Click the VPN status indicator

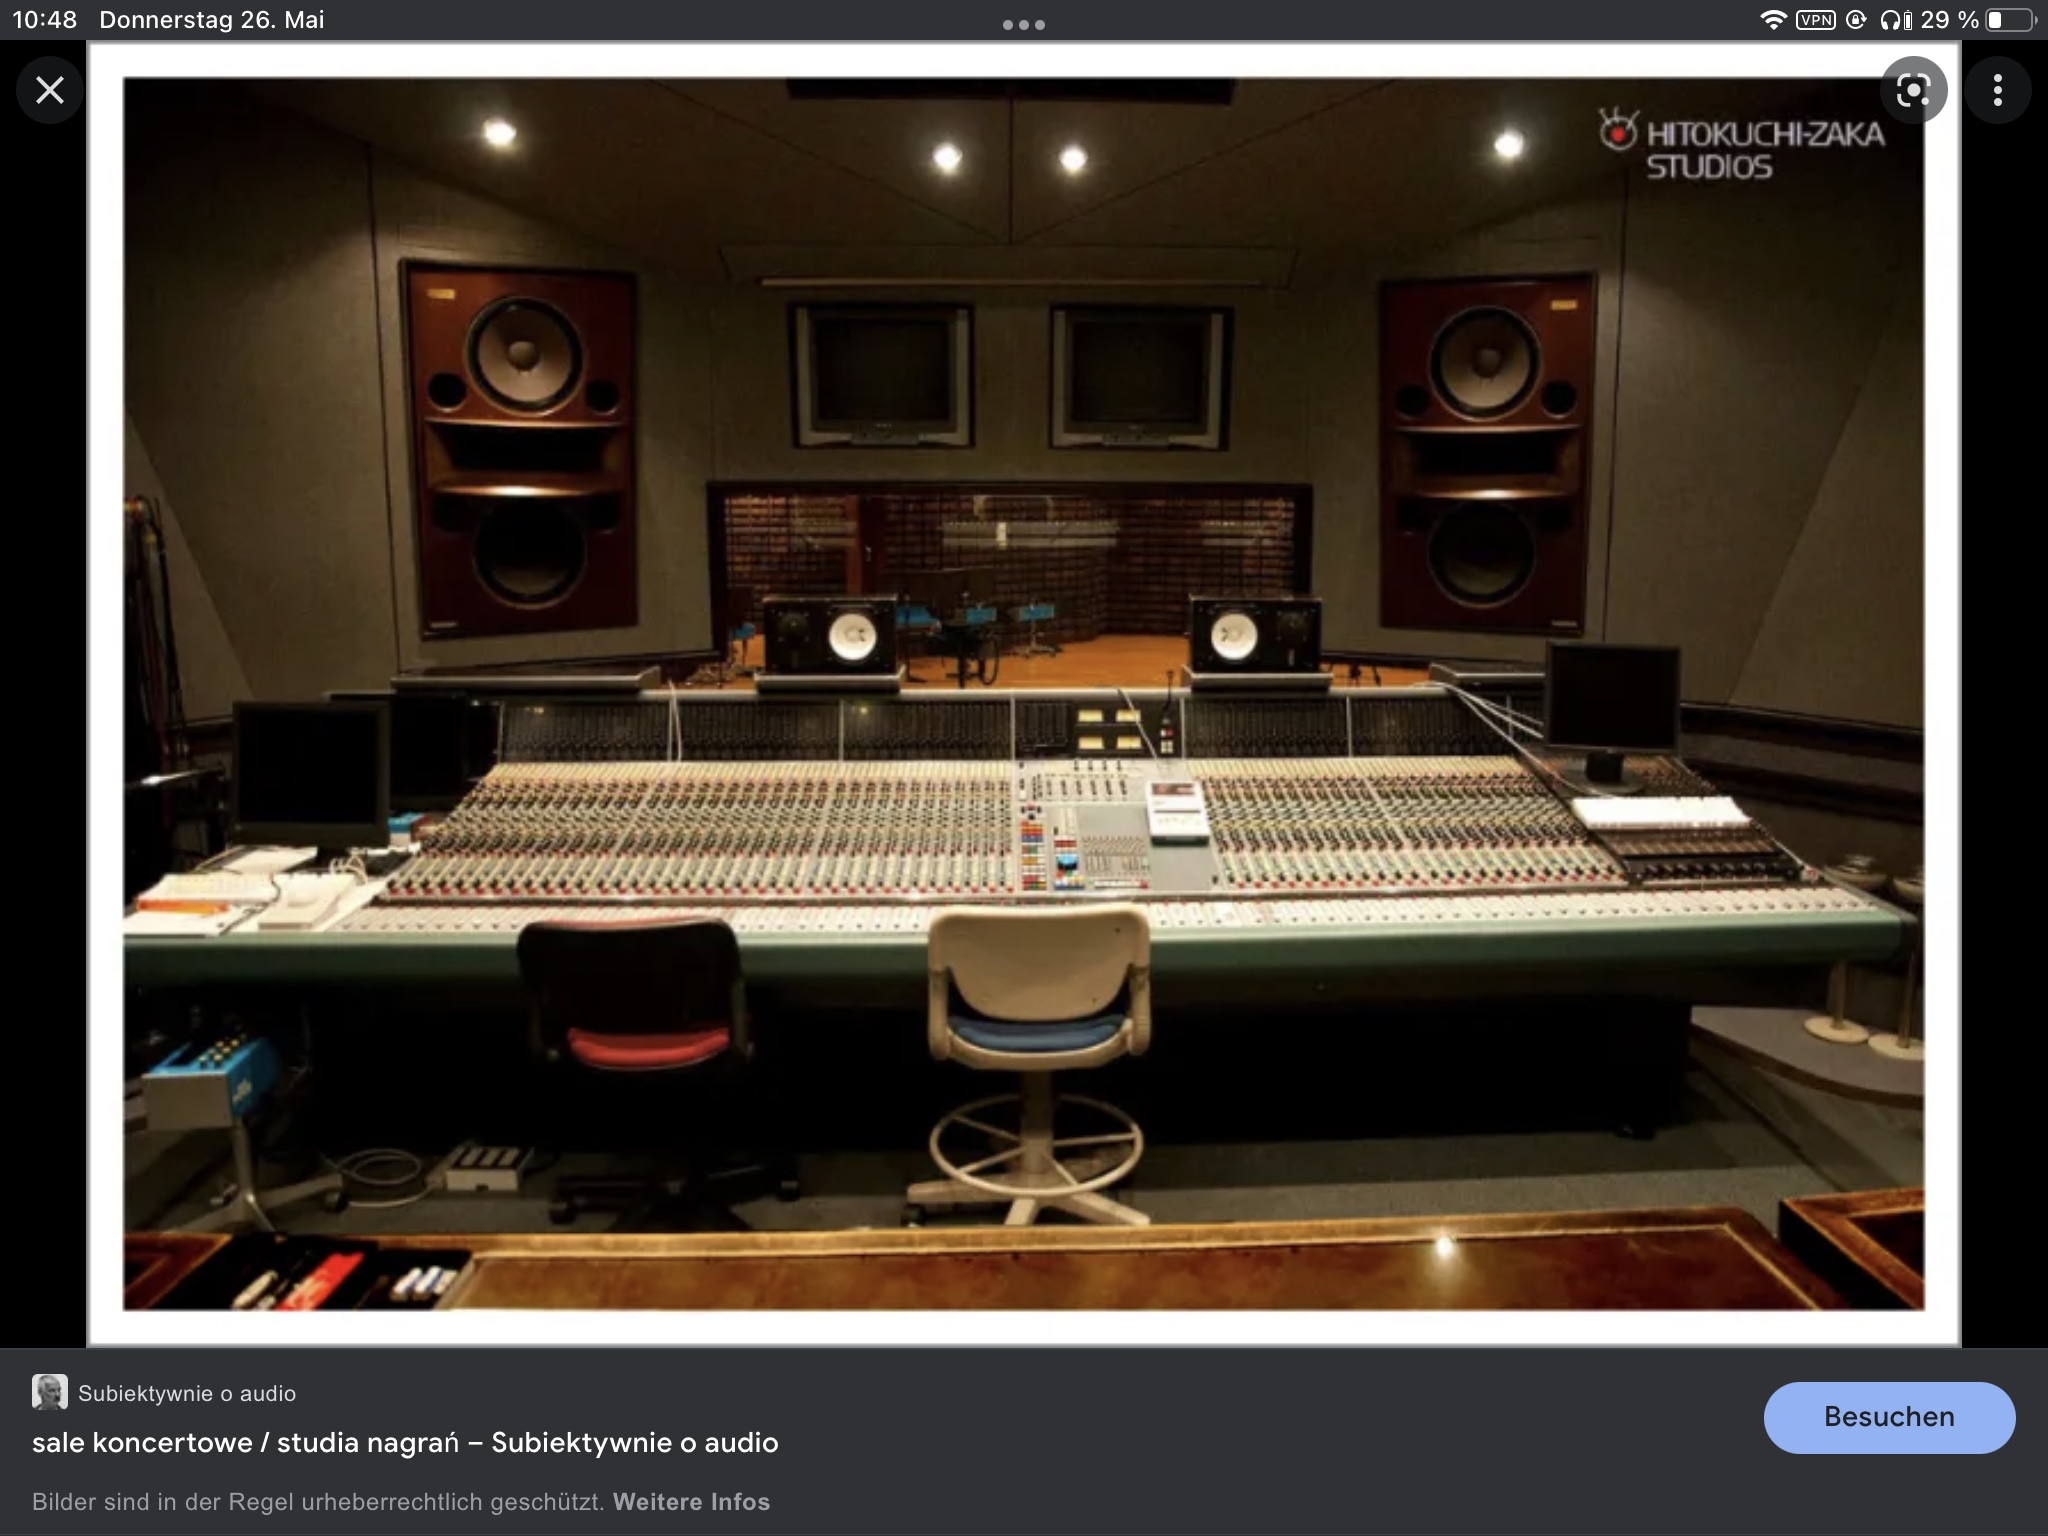tap(1815, 20)
